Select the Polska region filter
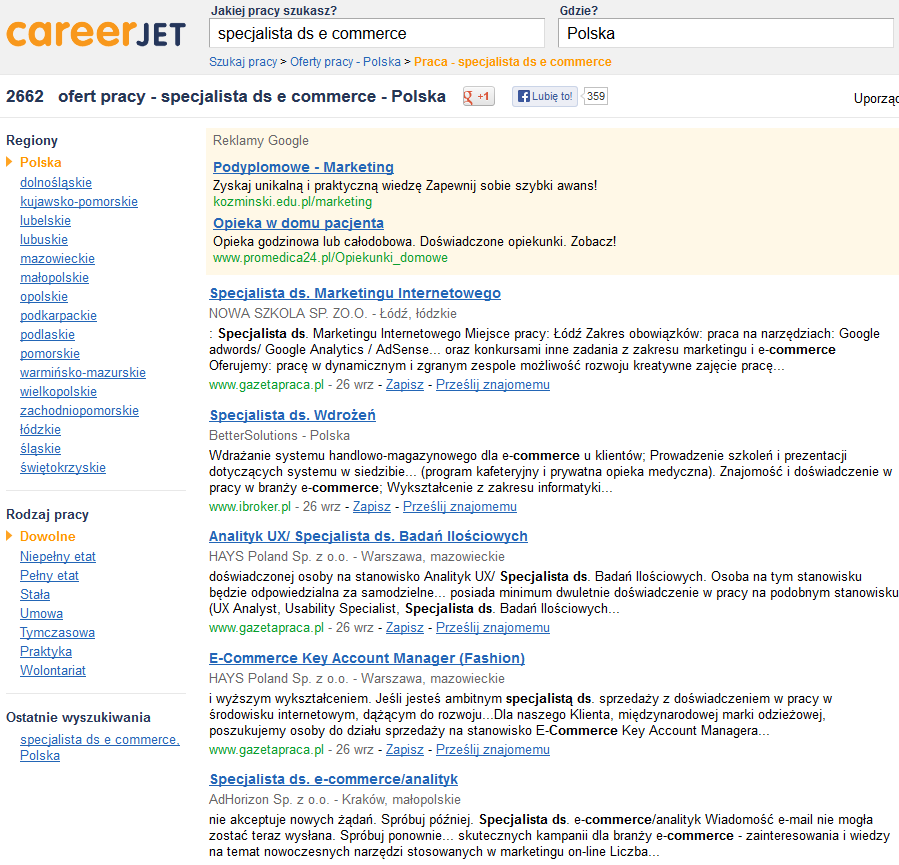This screenshot has height=865, width=899. [41, 162]
